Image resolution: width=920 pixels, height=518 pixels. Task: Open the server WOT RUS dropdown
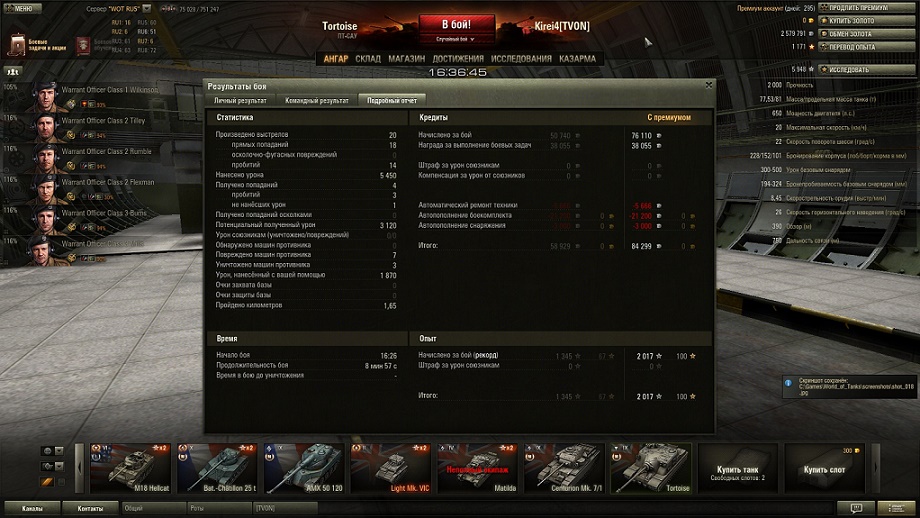[x=147, y=9]
